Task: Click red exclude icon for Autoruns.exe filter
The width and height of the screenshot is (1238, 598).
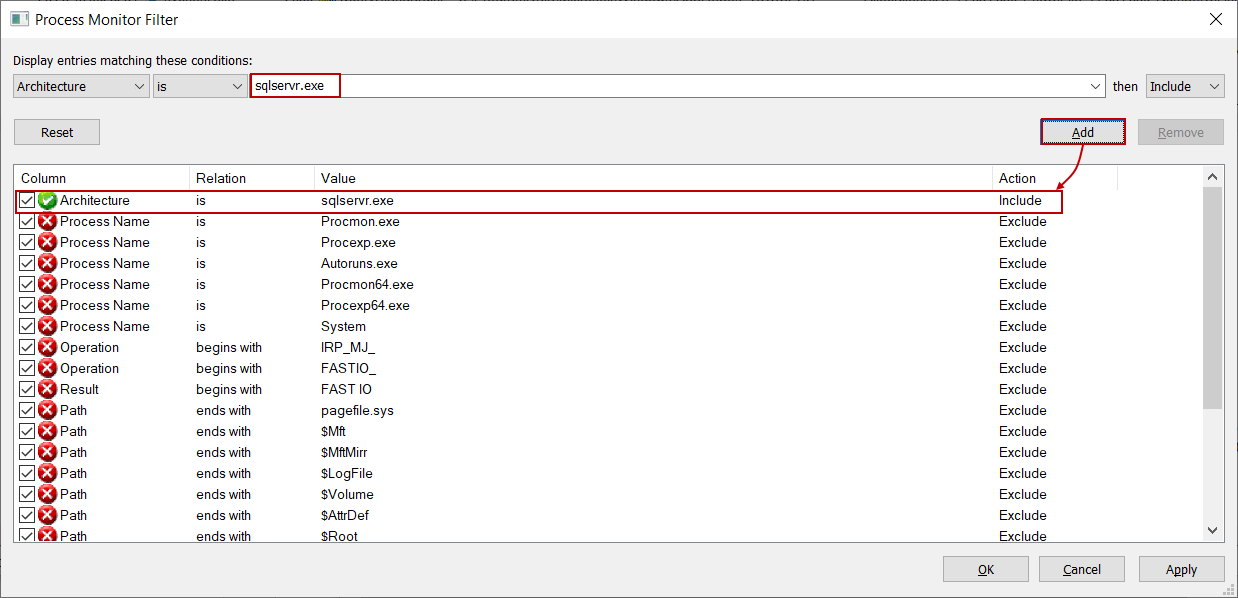Action: tap(47, 264)
